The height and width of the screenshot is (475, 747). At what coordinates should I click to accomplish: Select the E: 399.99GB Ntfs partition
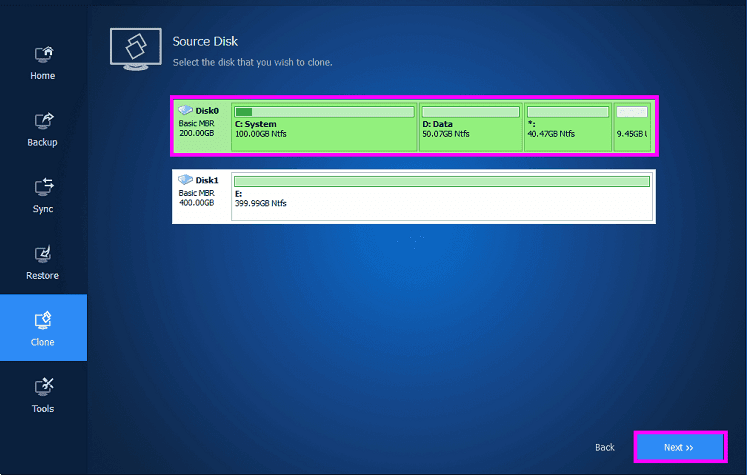[x=442, y=196]
